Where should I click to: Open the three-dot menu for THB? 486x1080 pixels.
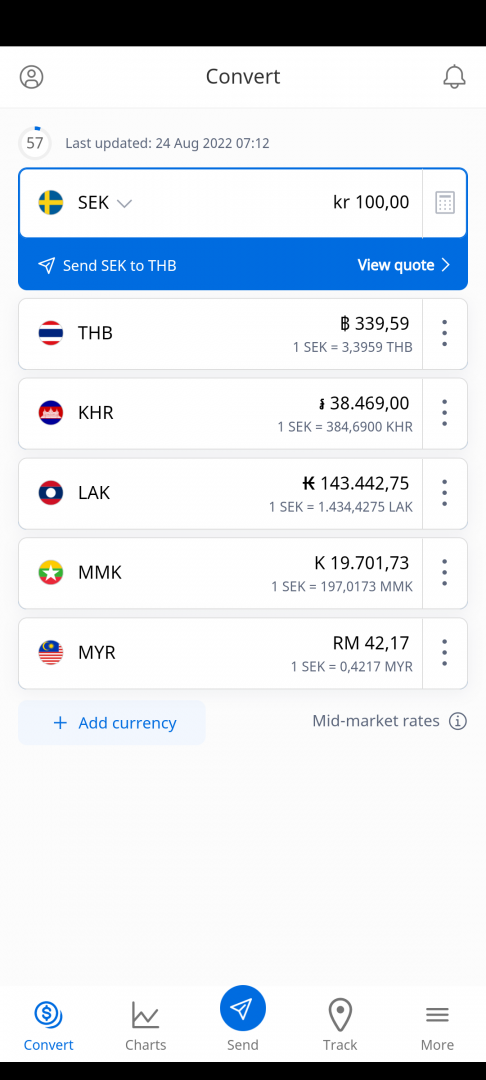click(x=445, y=333)
